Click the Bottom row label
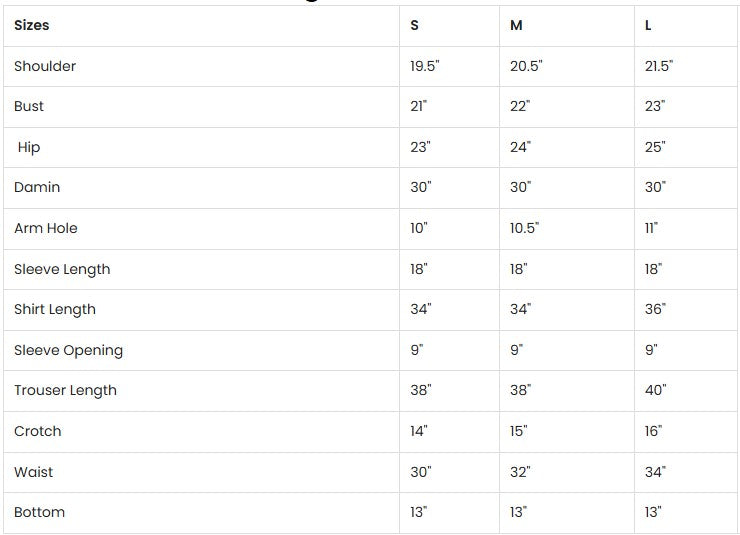 click(40, 512)
